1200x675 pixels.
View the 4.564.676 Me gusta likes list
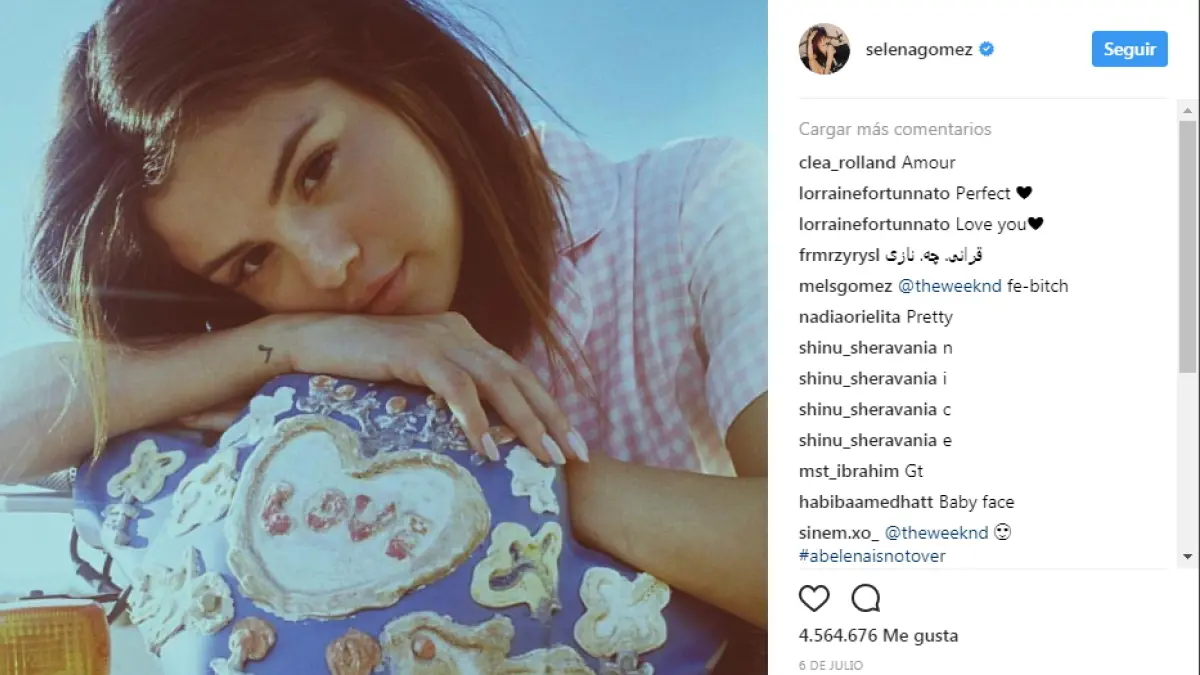[879, 635]
